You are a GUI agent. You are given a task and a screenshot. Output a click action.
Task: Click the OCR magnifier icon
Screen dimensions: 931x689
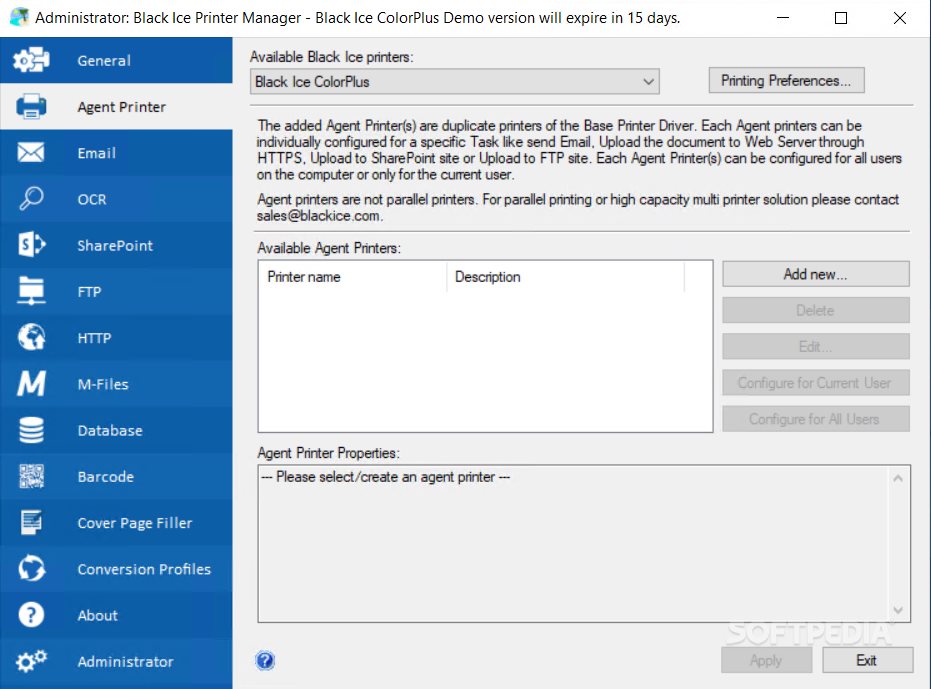[x=31, y=198]
